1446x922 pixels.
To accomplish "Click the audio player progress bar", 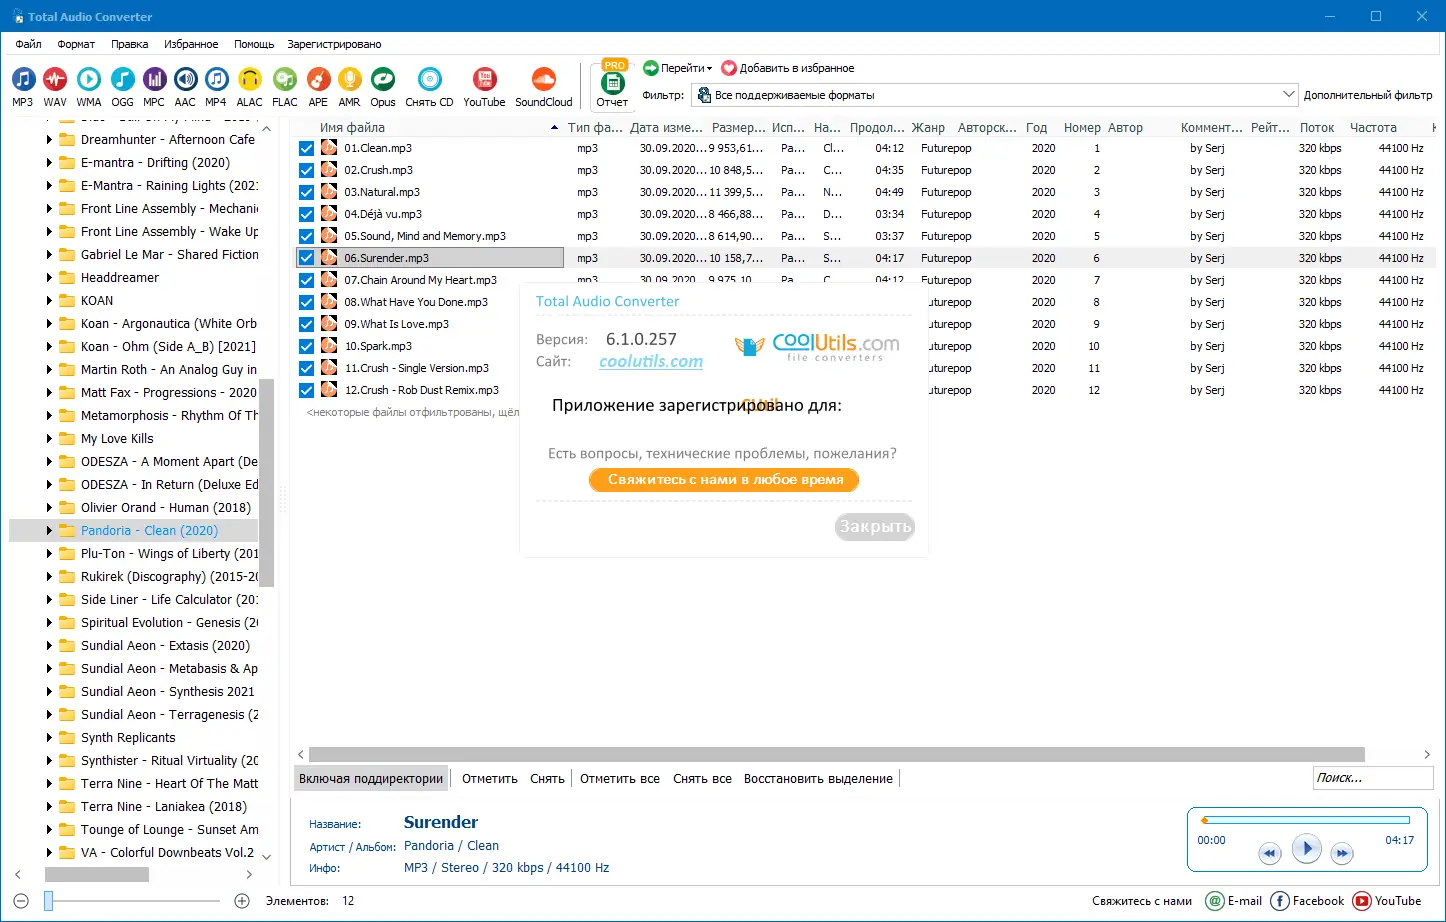I will click(1305, 821).
